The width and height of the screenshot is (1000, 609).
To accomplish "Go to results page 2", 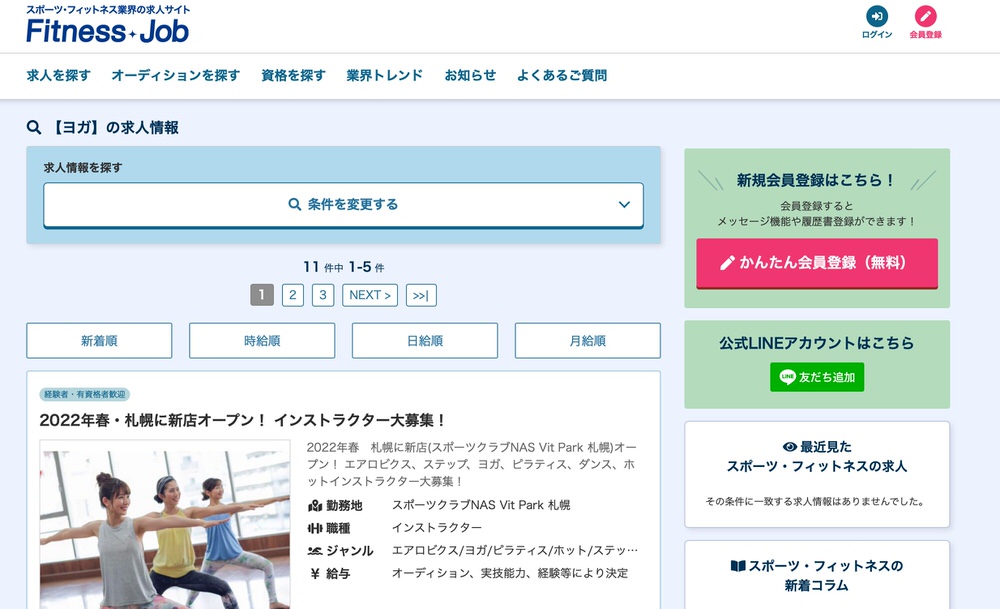I will 292,295.
